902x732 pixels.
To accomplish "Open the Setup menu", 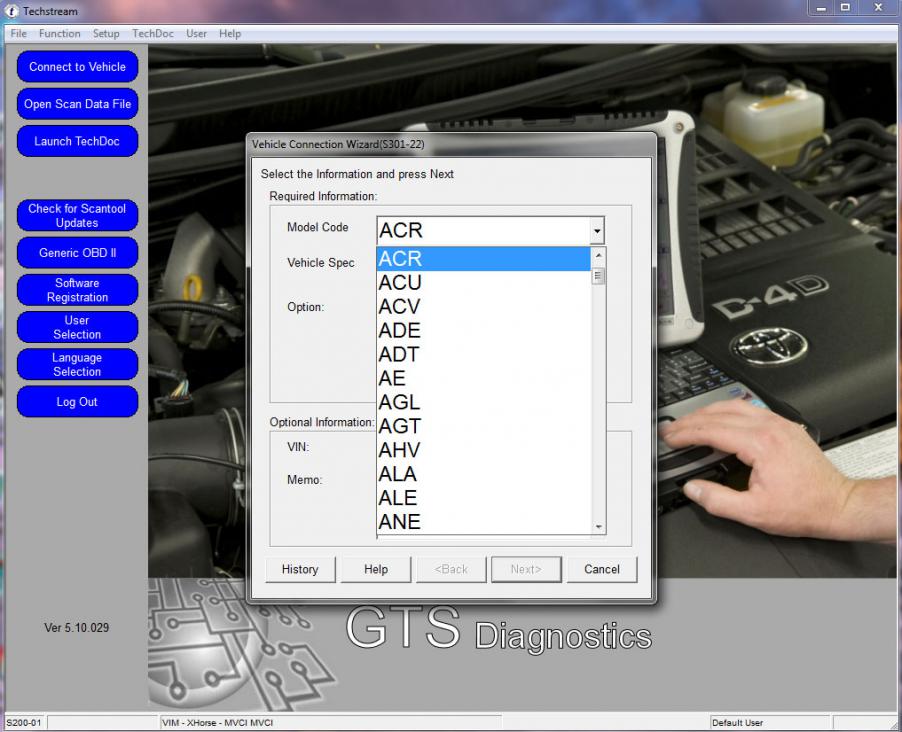I will tap(106, 33).
